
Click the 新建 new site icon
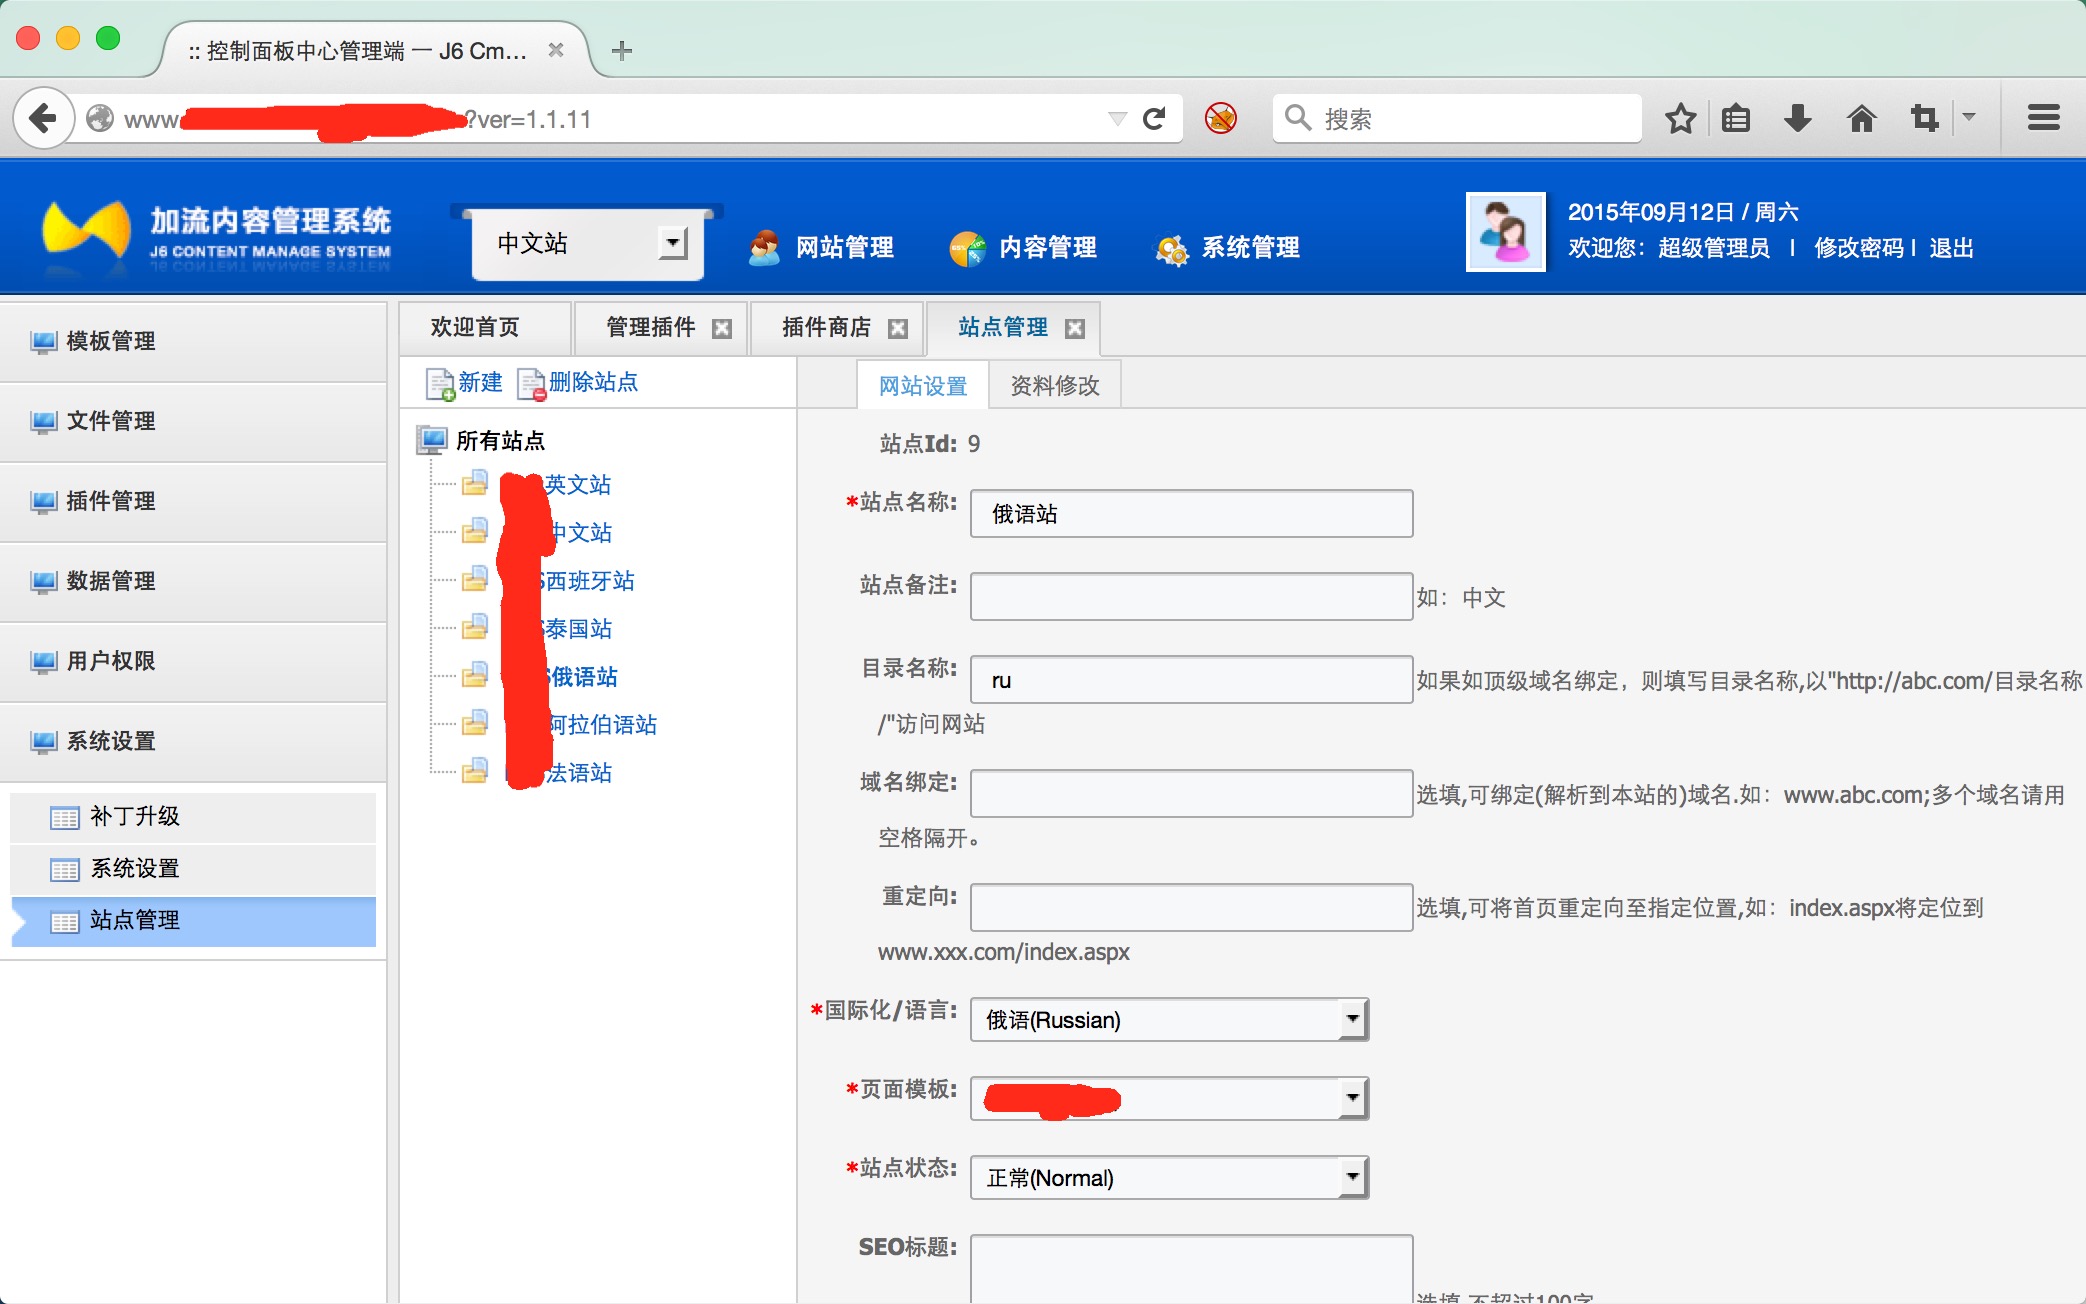click(440, 383)
